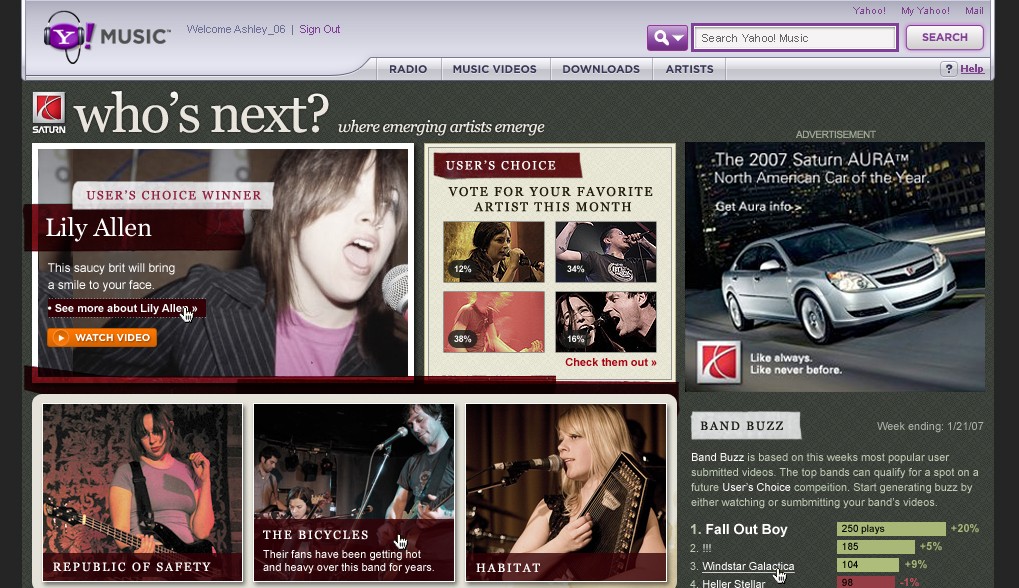Open the Radio tab
Screen dimensions: 1019x588
coord(408,69)
